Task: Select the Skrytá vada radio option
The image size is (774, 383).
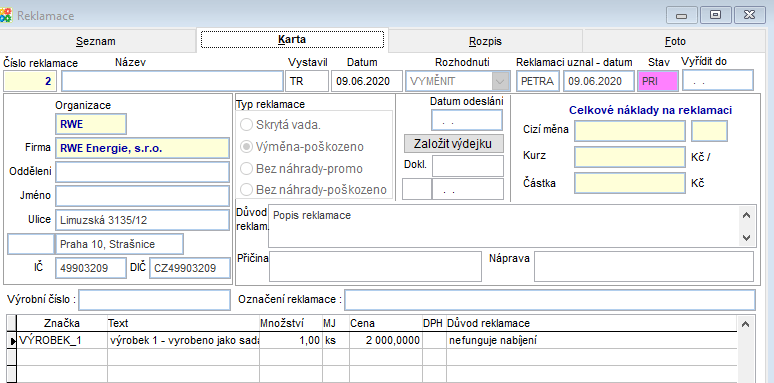Action: pos(246,124)
